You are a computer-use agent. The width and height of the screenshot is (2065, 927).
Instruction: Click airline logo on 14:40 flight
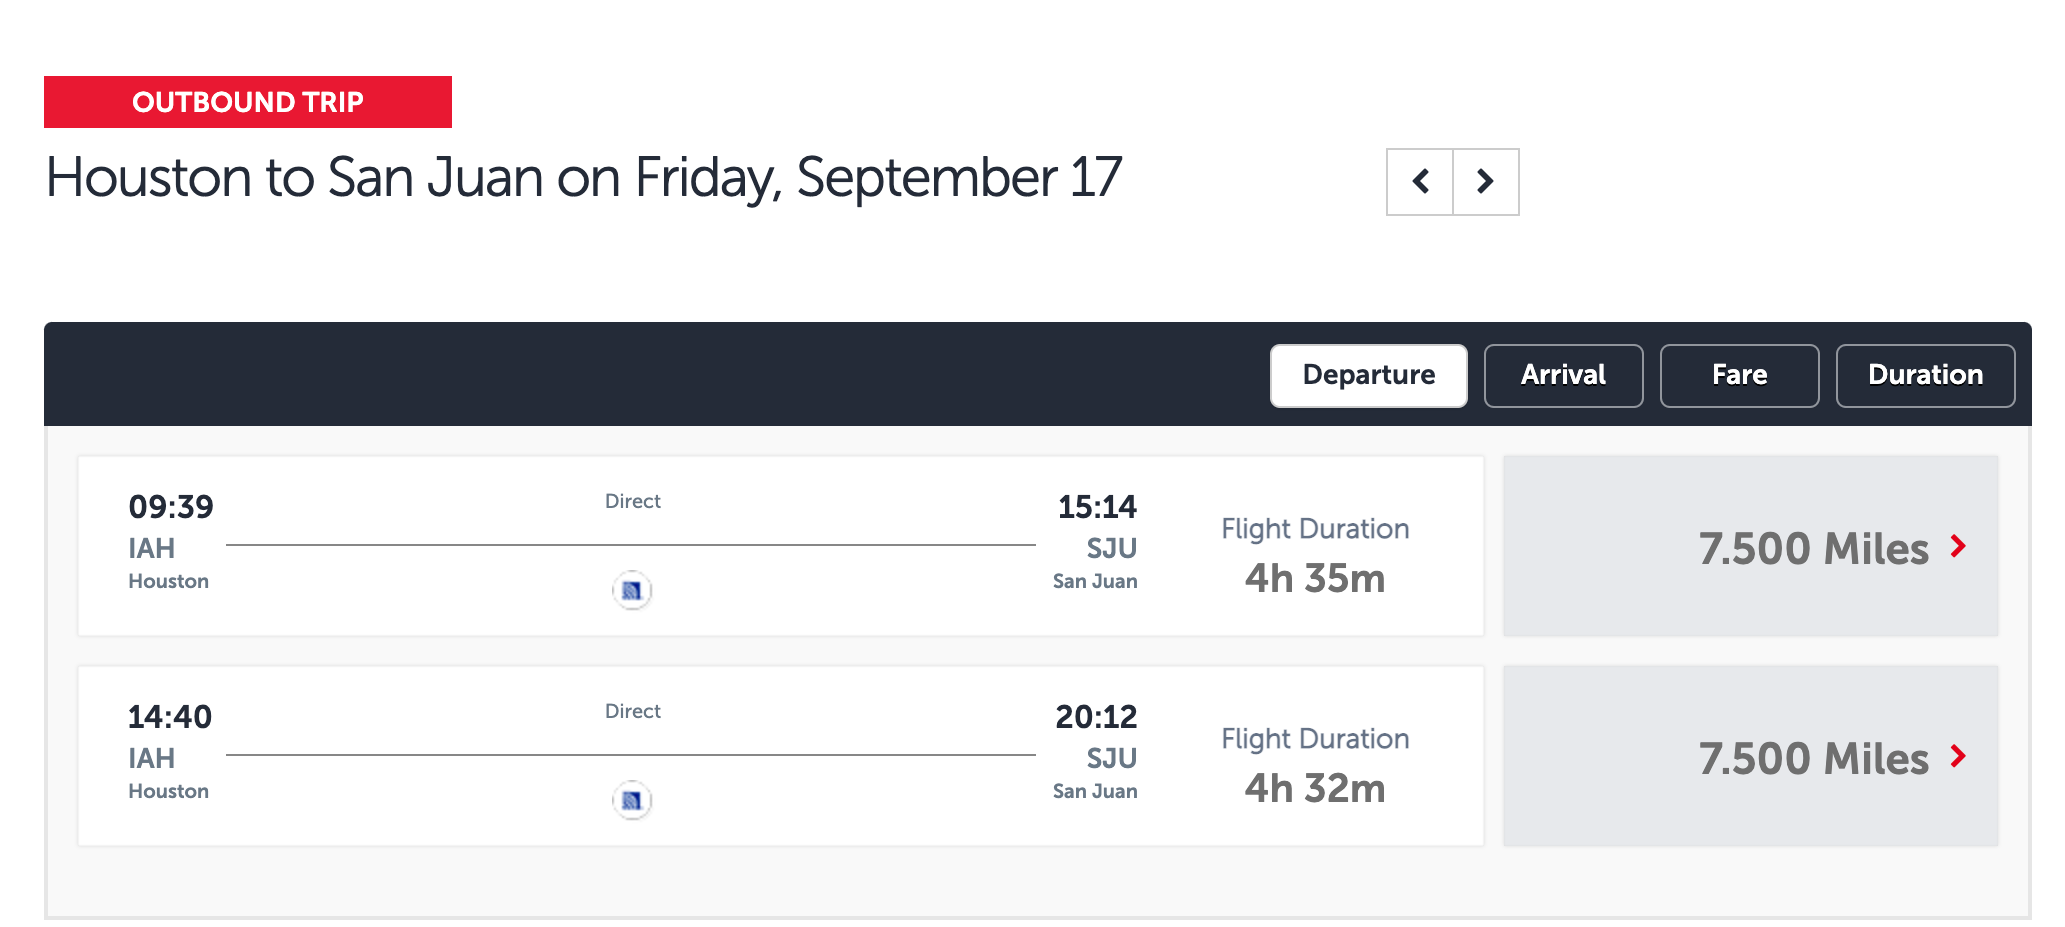(x=632, y=800)
